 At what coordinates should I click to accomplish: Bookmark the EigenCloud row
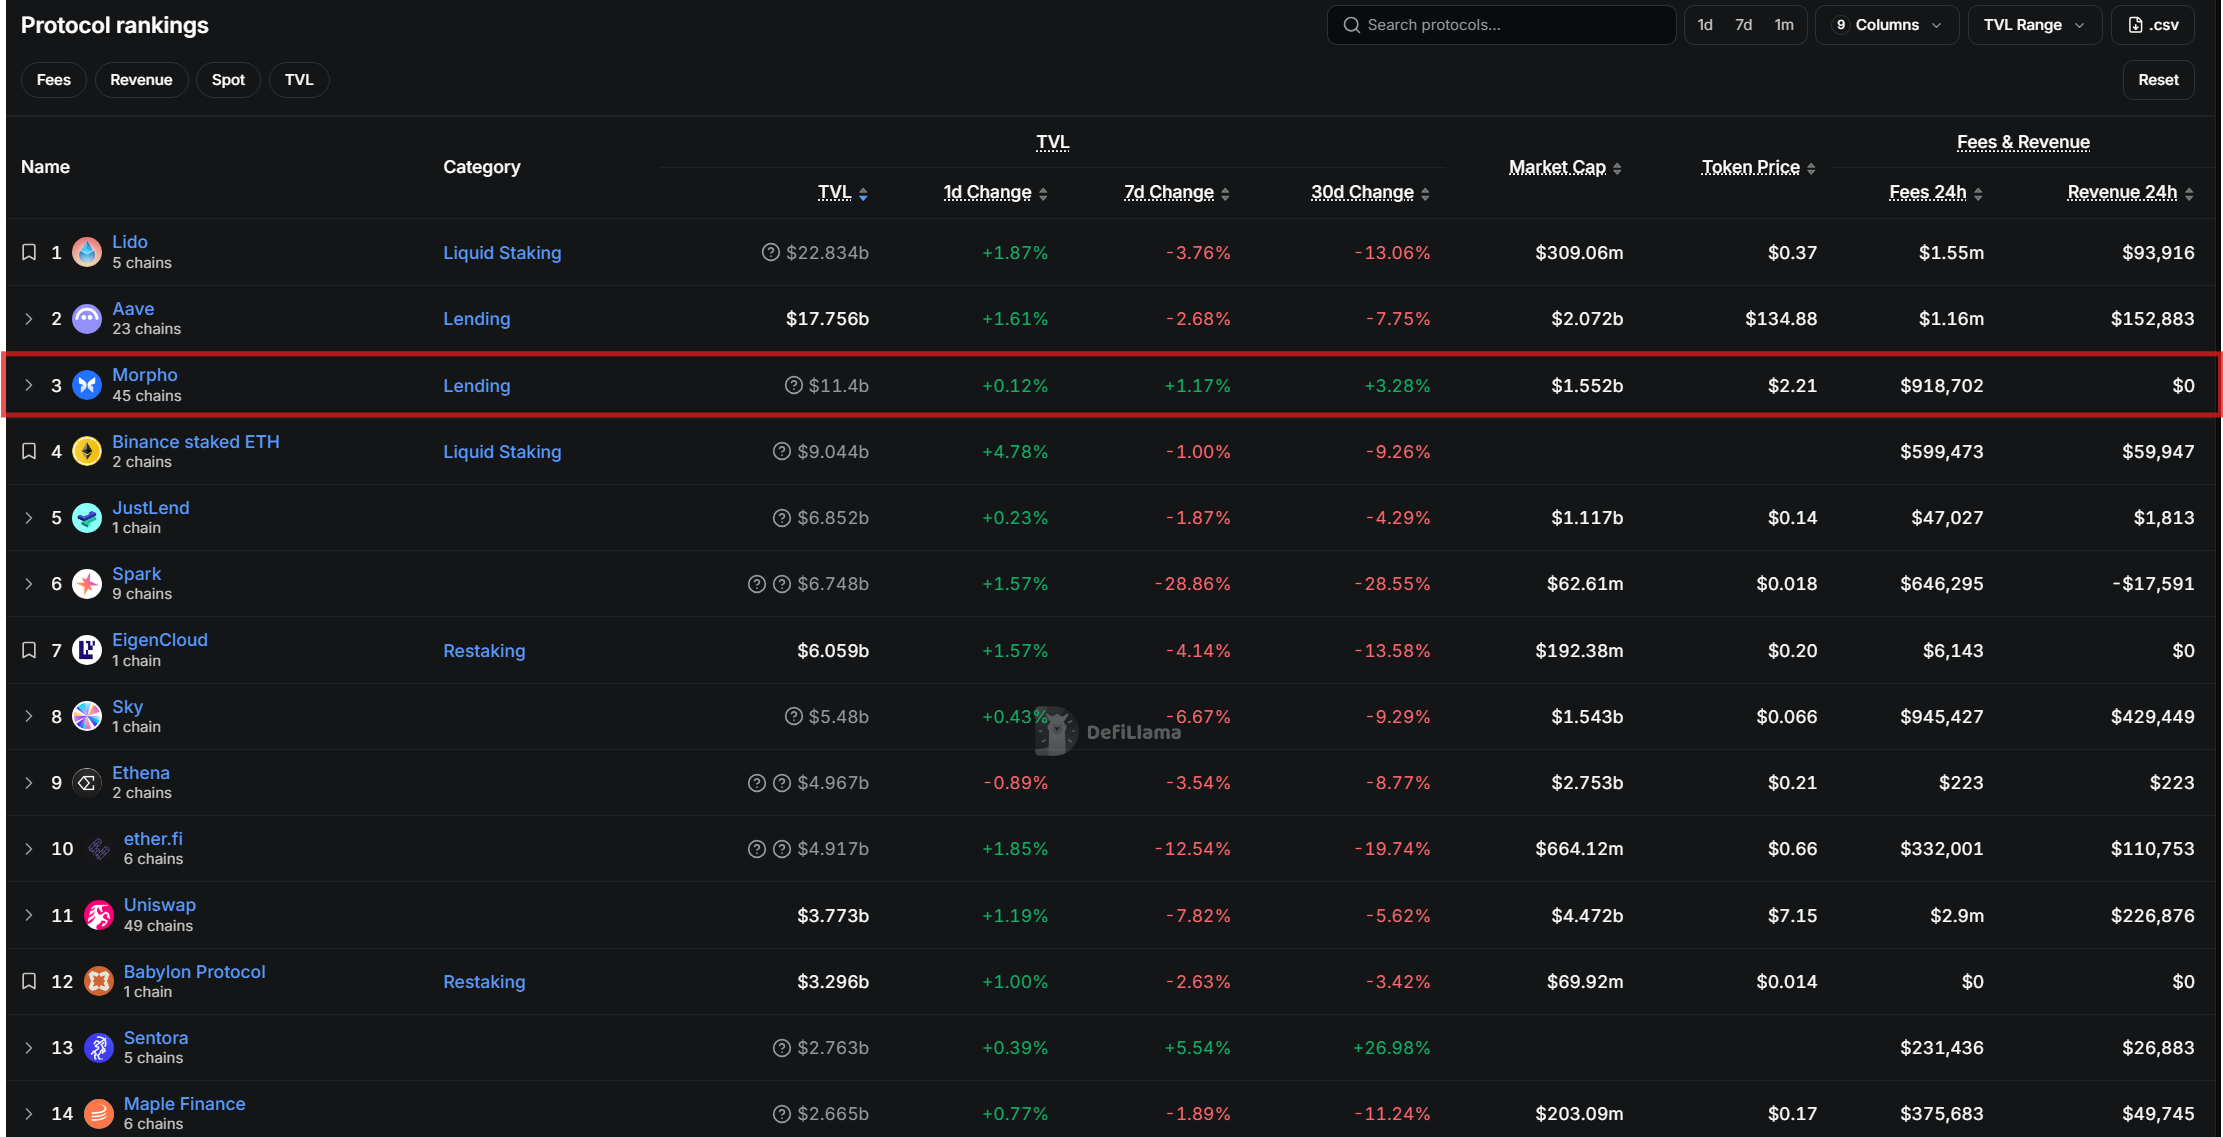point(29,650)
